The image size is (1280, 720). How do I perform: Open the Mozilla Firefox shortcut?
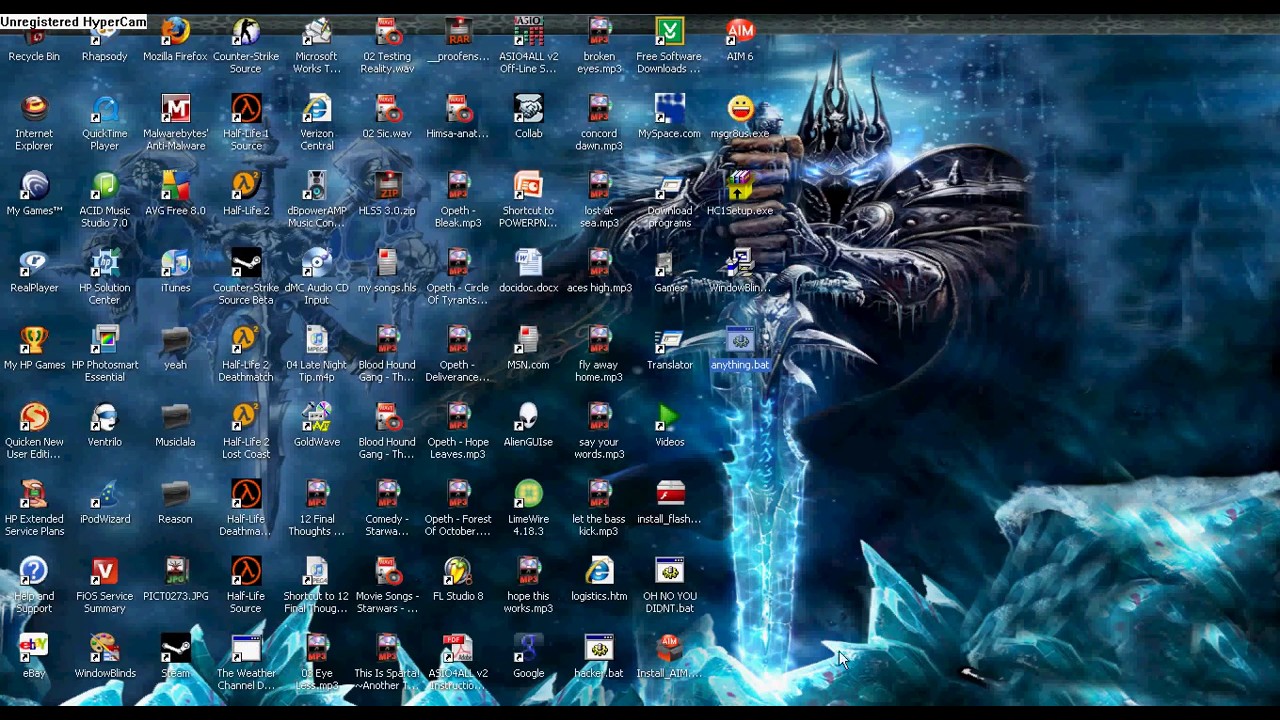[175, 40]
